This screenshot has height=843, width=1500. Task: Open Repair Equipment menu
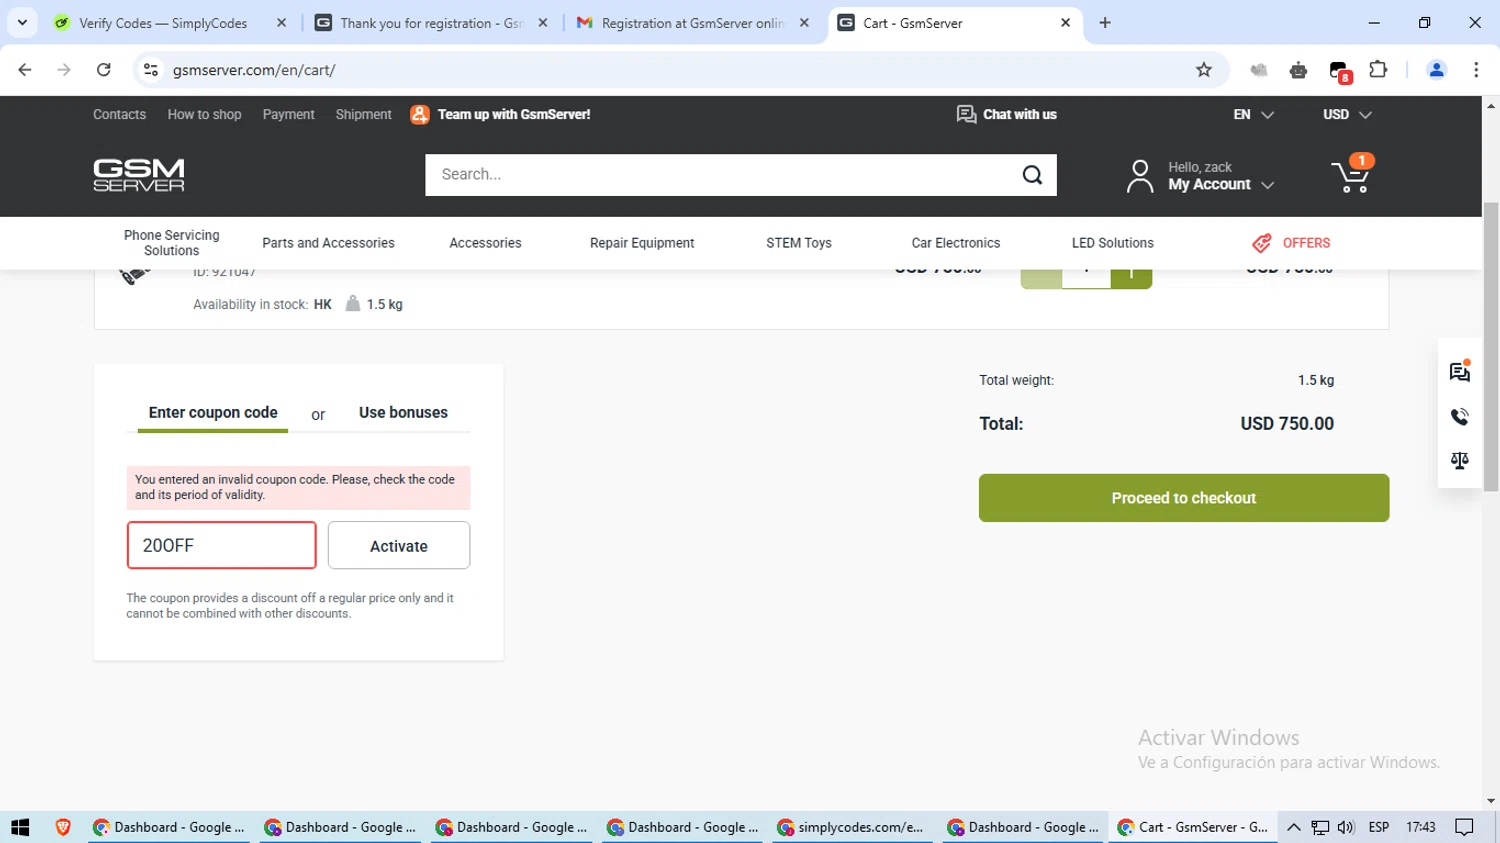[642, 243]
